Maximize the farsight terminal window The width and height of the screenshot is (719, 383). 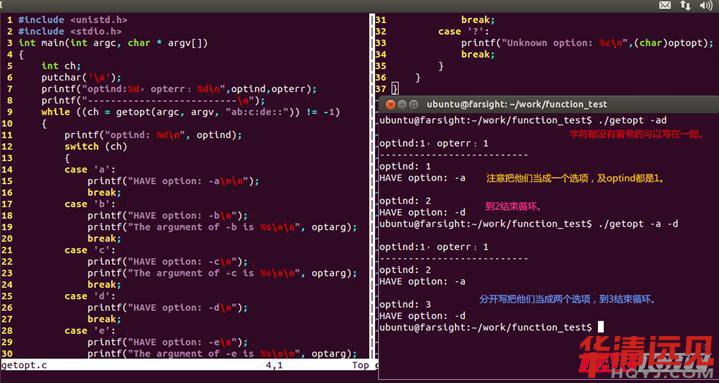(x=413, y=105)
